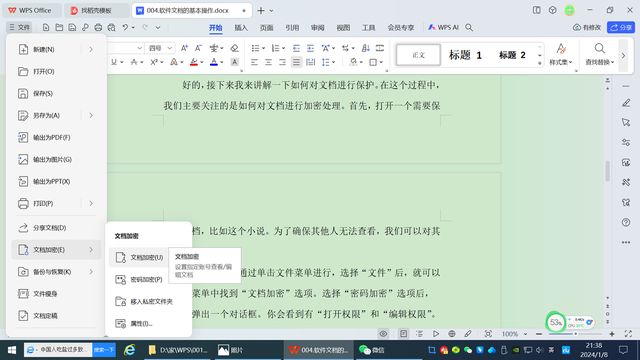Click the zoom in plus button

point(612,334)
